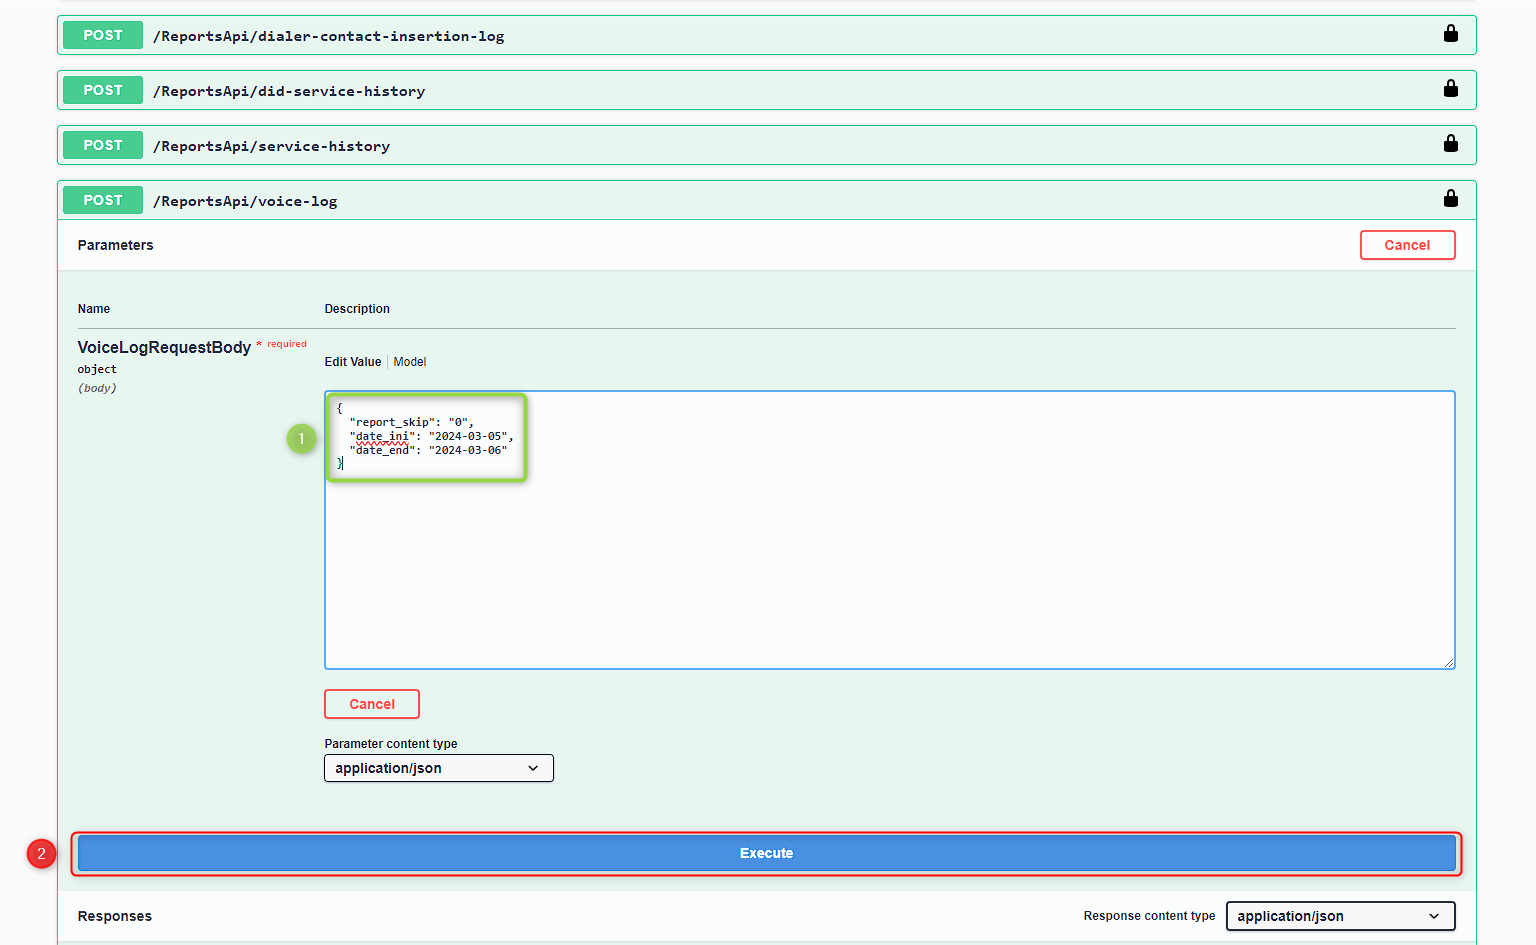The height and width of the screenshot is (945, 1536).
Task: Click the "Response content type" label
Action: [1149, 916]
